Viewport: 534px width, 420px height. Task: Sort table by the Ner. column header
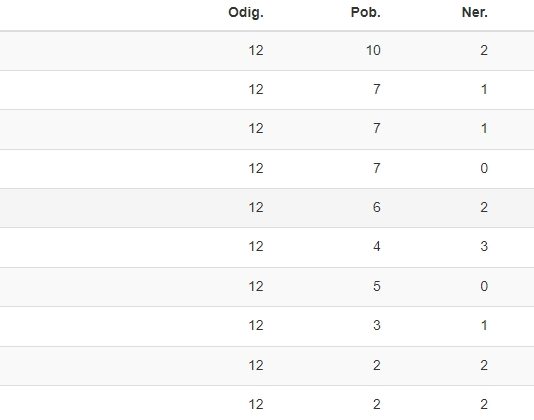coord(474,13)
